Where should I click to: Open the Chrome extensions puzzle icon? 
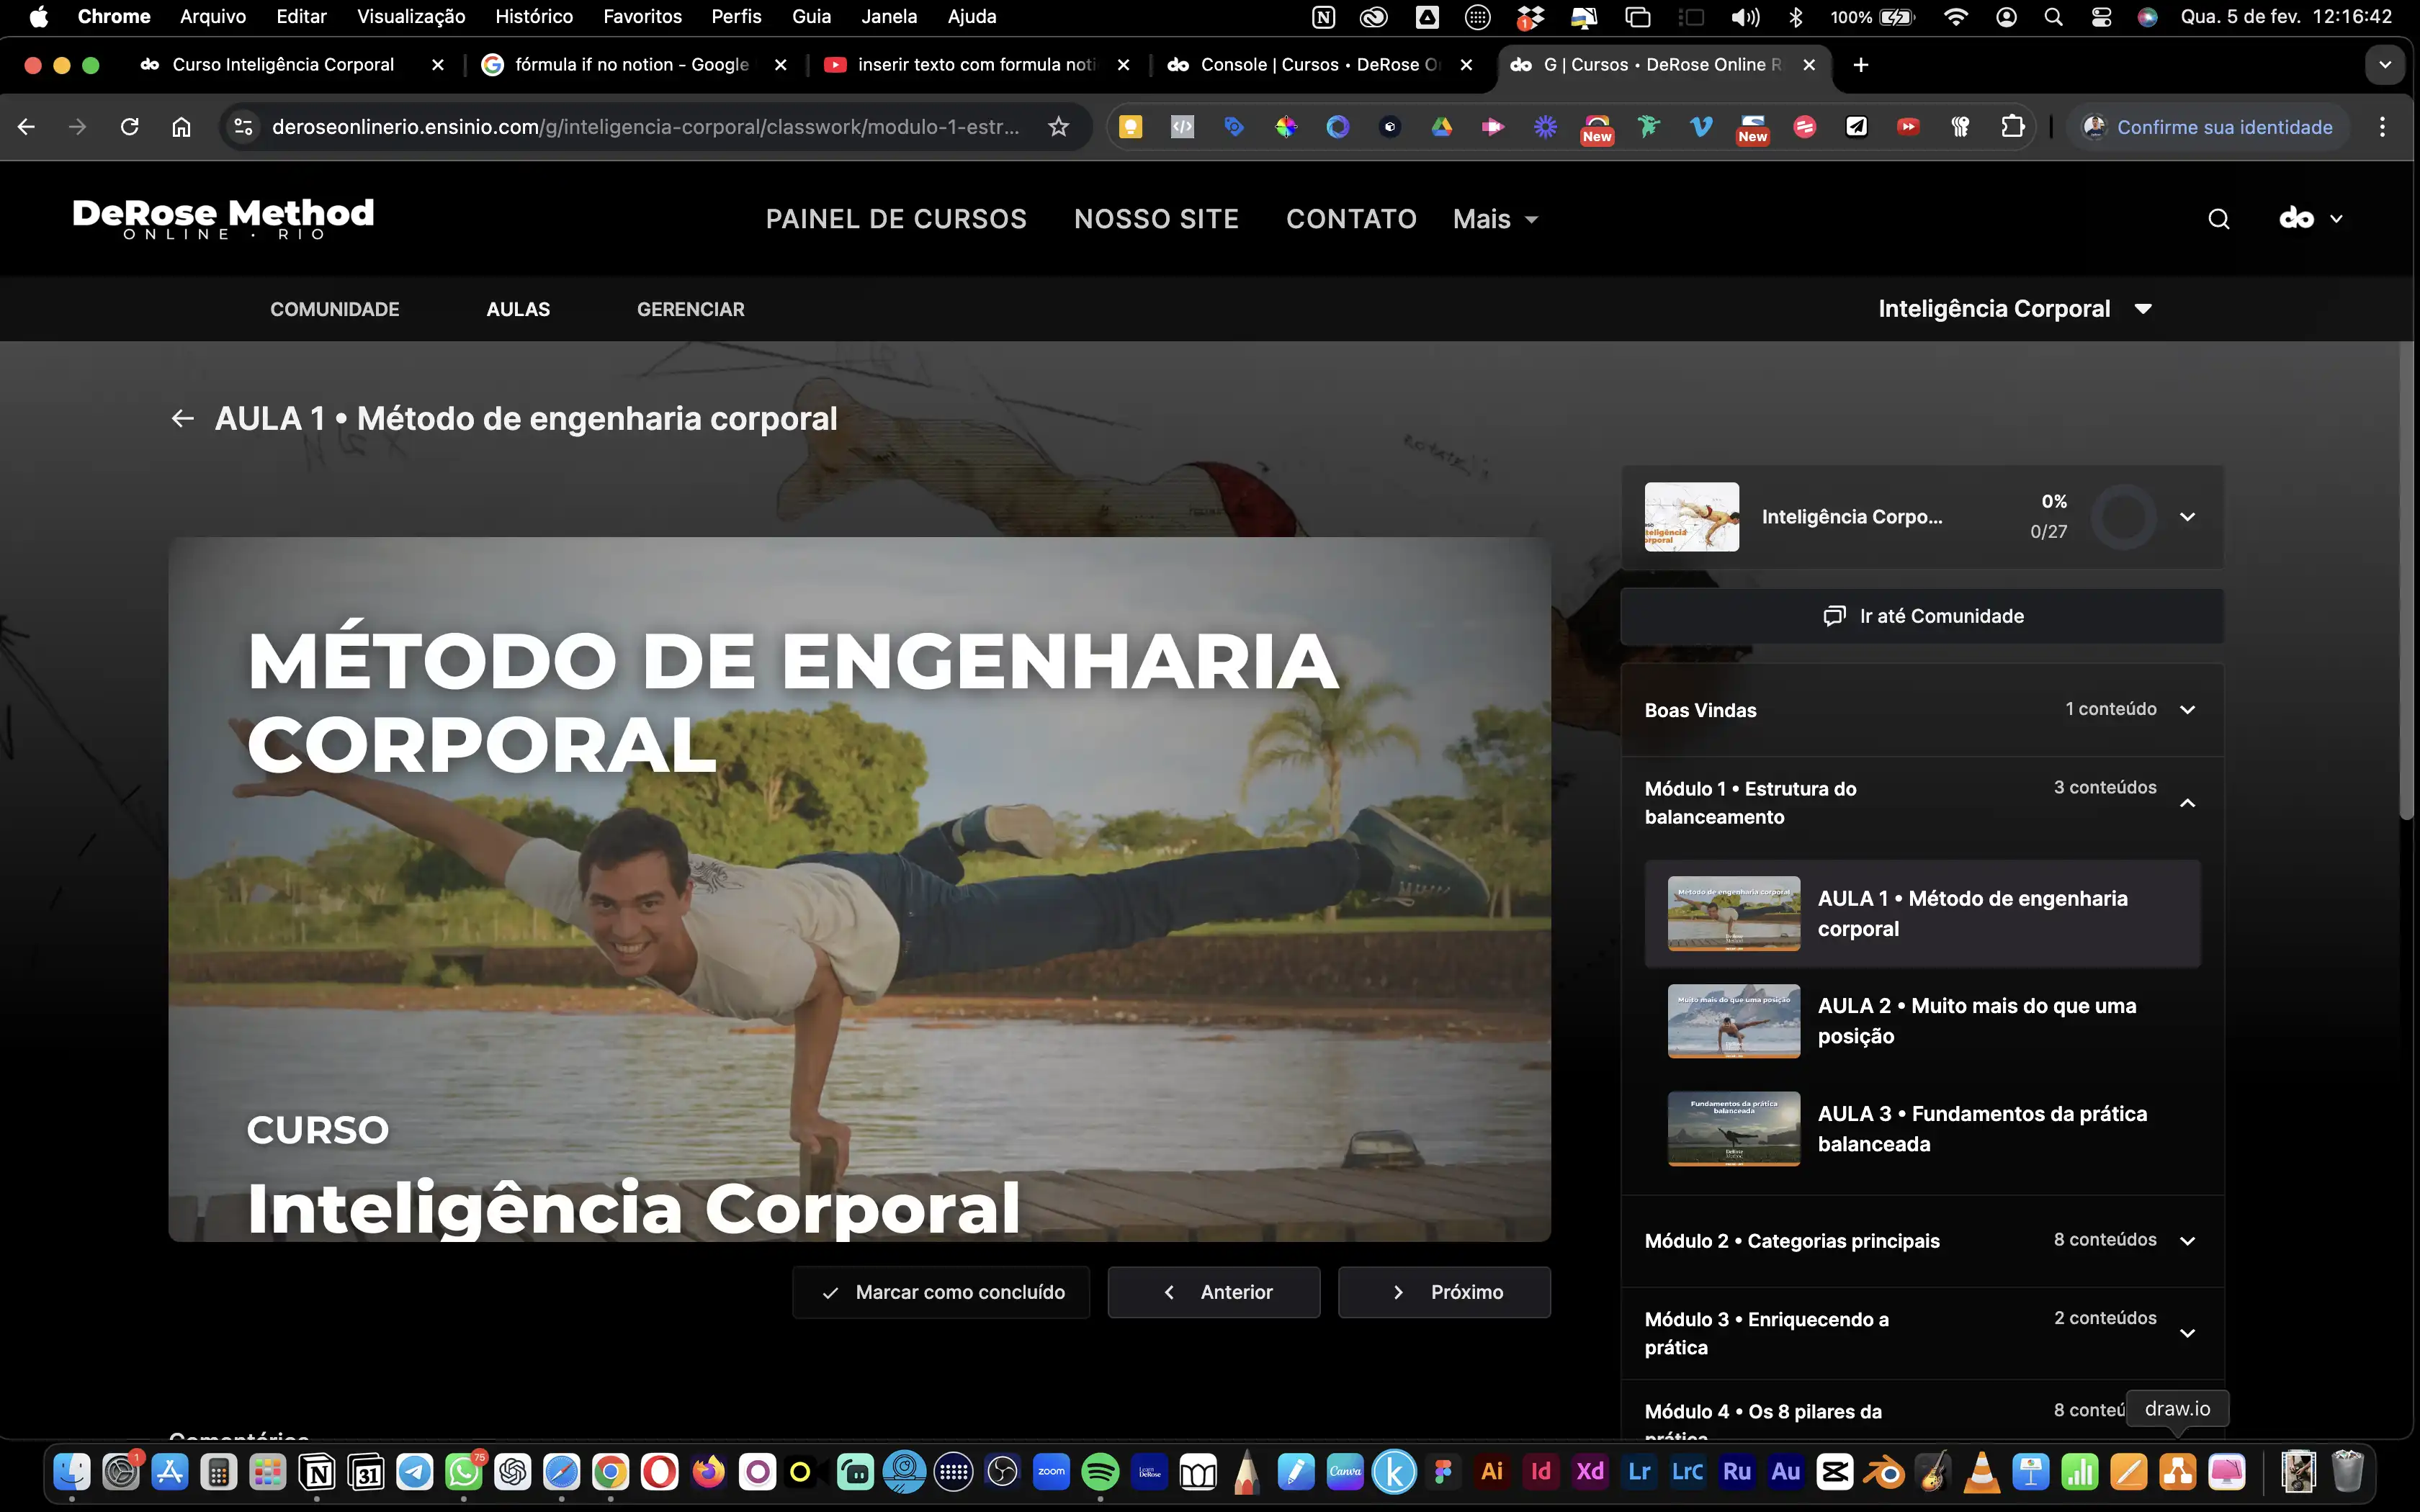click(x=2012, y=127)
